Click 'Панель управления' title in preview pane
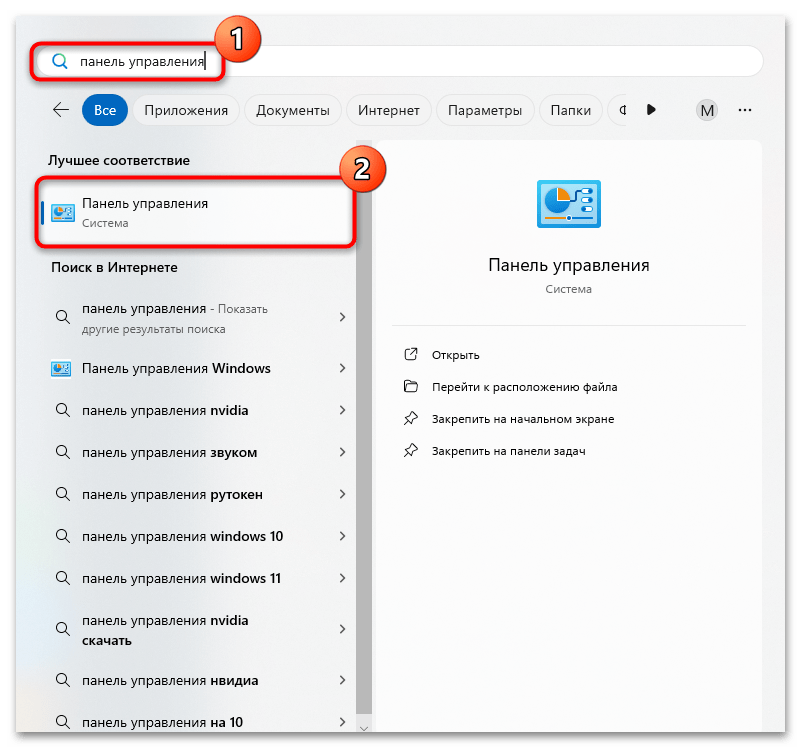Screen dimensions: 801x748 (569, 265)
